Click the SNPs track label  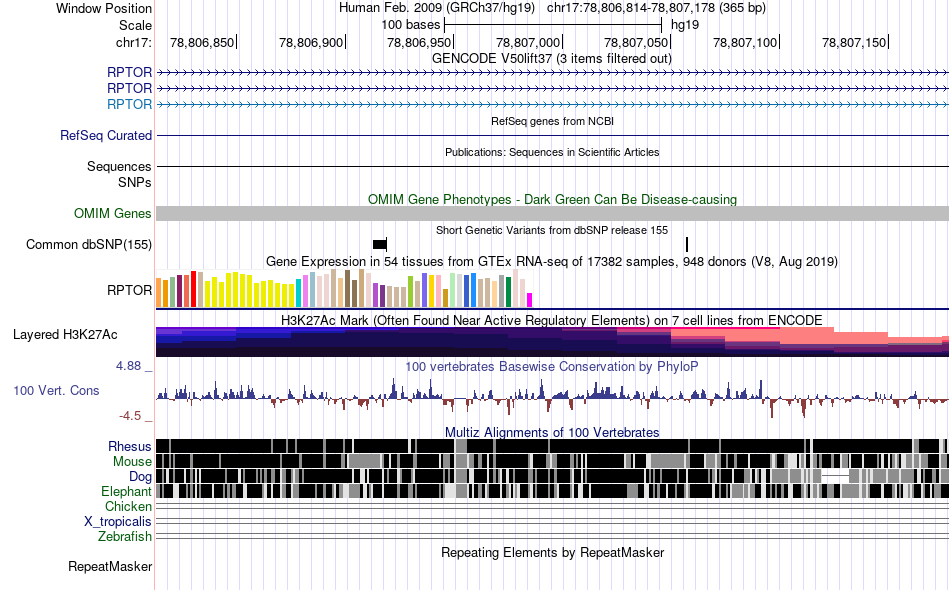coord(135,182)
